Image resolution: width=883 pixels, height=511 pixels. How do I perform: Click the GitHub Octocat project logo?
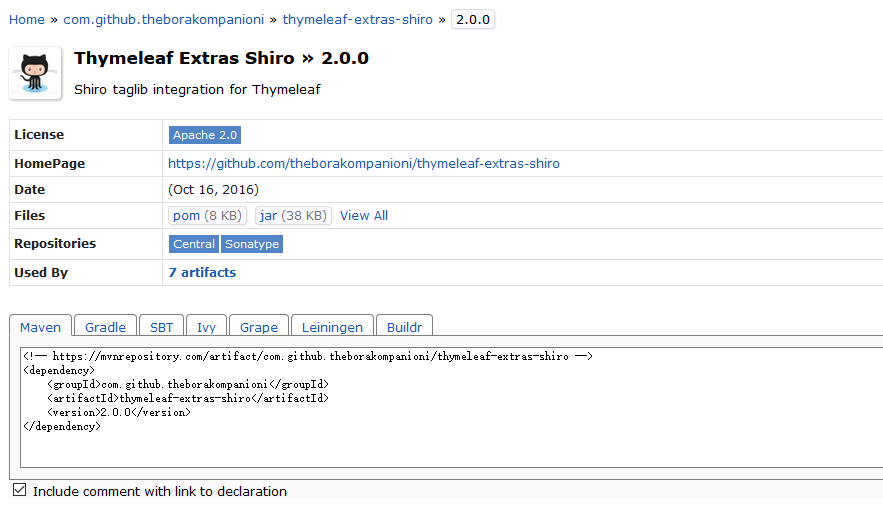[x=35, y=73]
